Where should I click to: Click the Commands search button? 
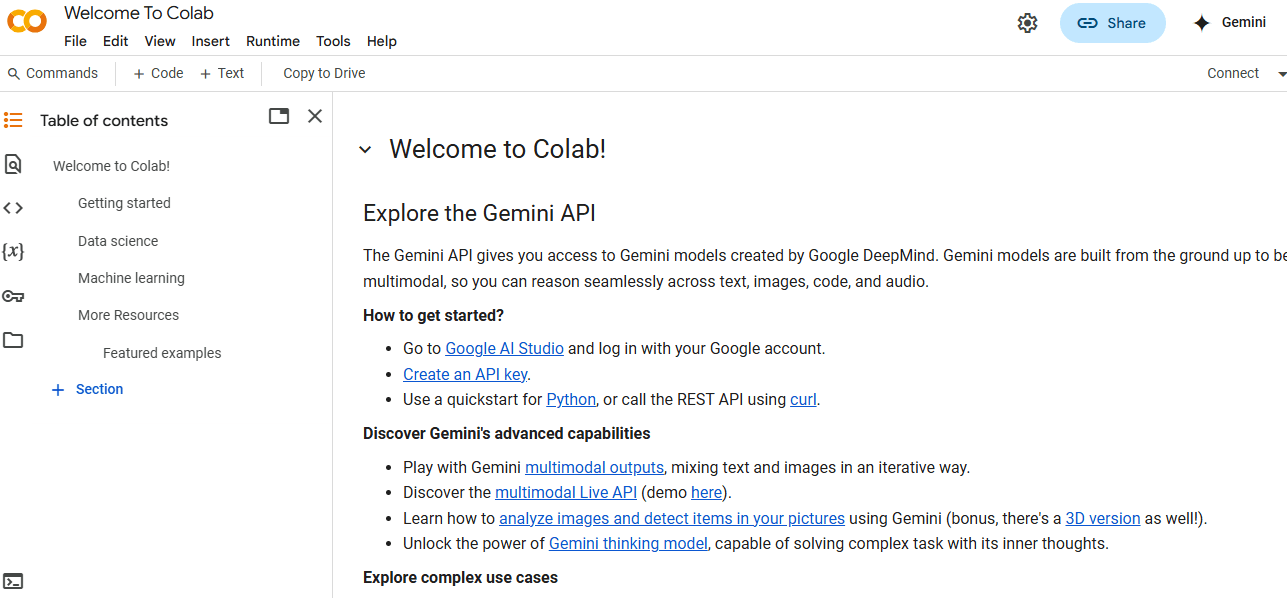pyautogui.click(x=53, y=73)
